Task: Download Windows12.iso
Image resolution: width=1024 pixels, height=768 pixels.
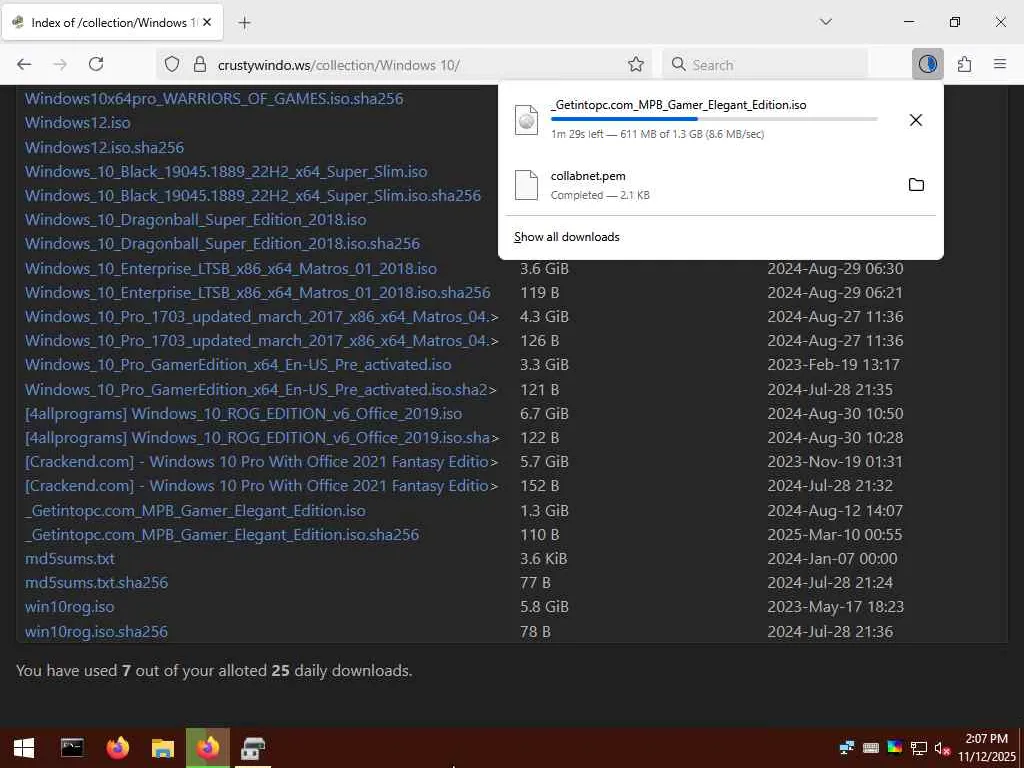Action: (78, 123)
